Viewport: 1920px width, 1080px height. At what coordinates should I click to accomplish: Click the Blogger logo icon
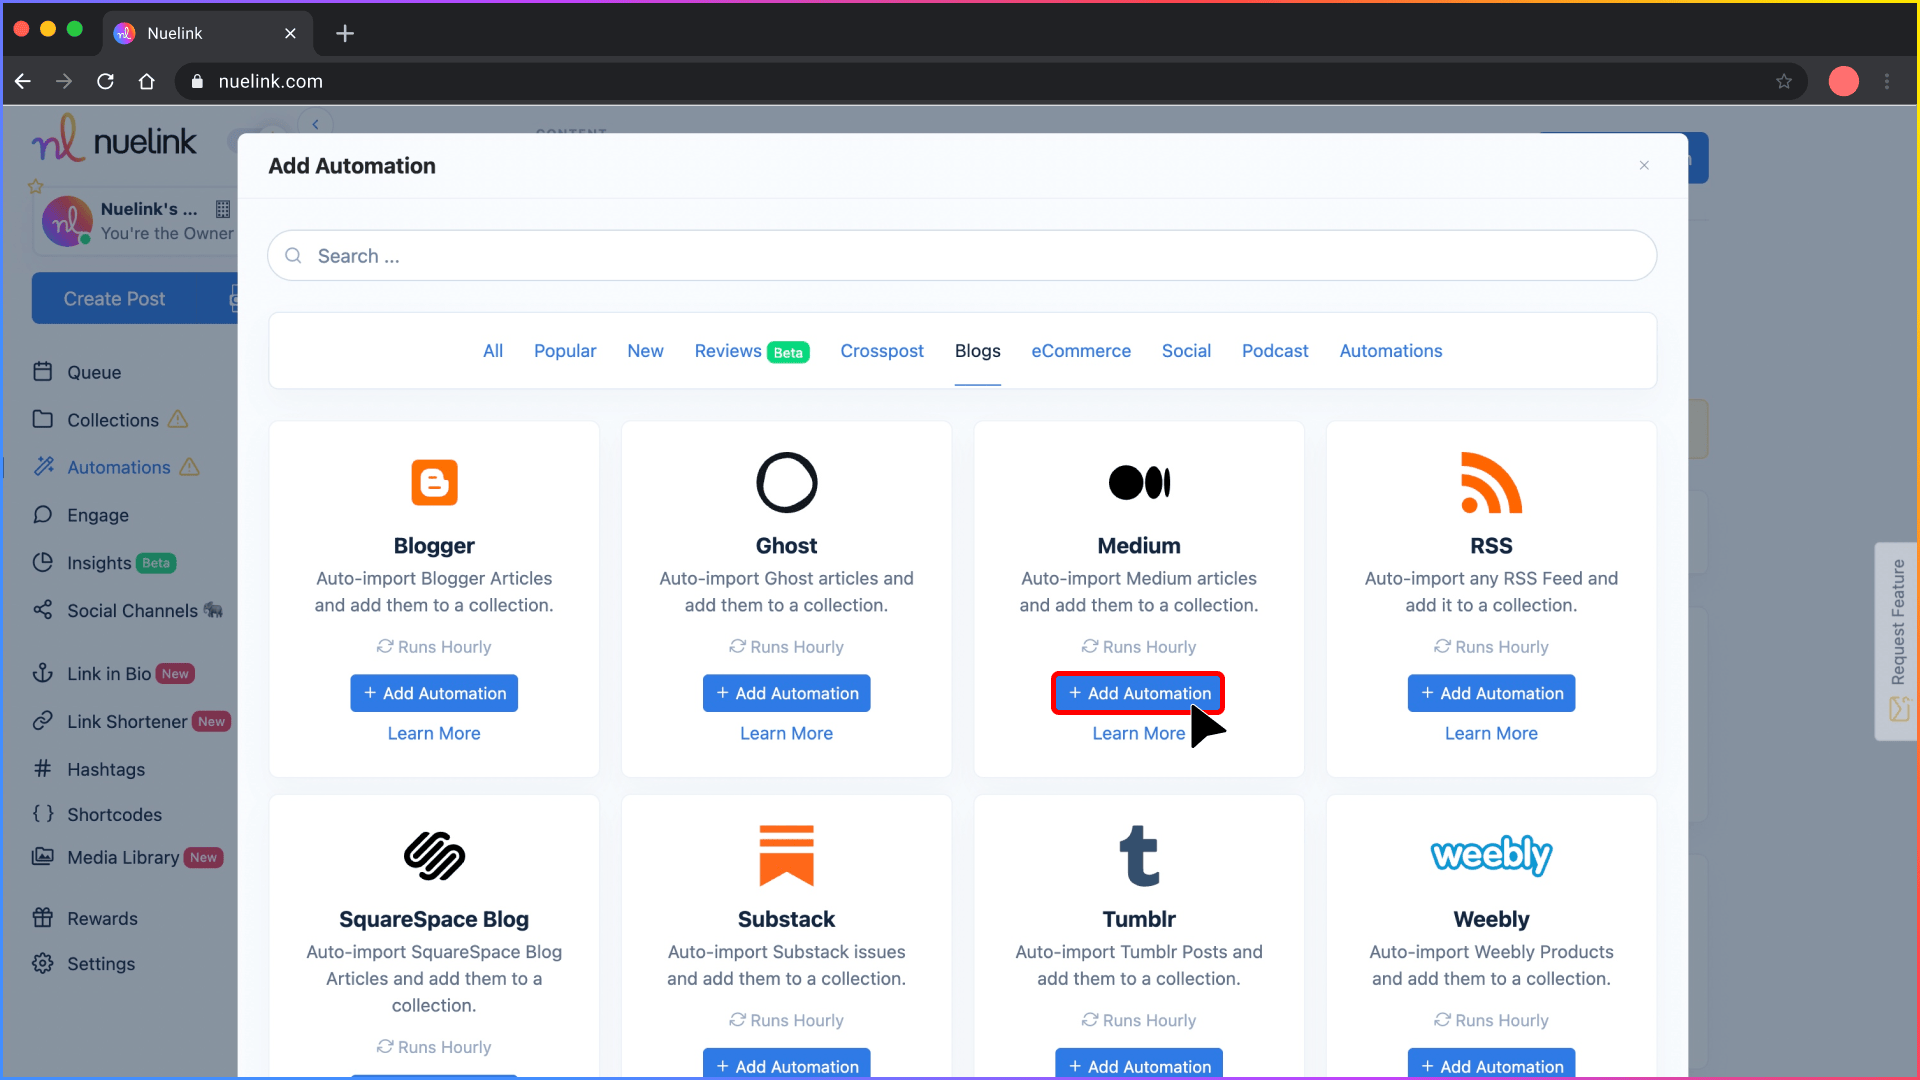pyautogui.click(x=434, y=483)
